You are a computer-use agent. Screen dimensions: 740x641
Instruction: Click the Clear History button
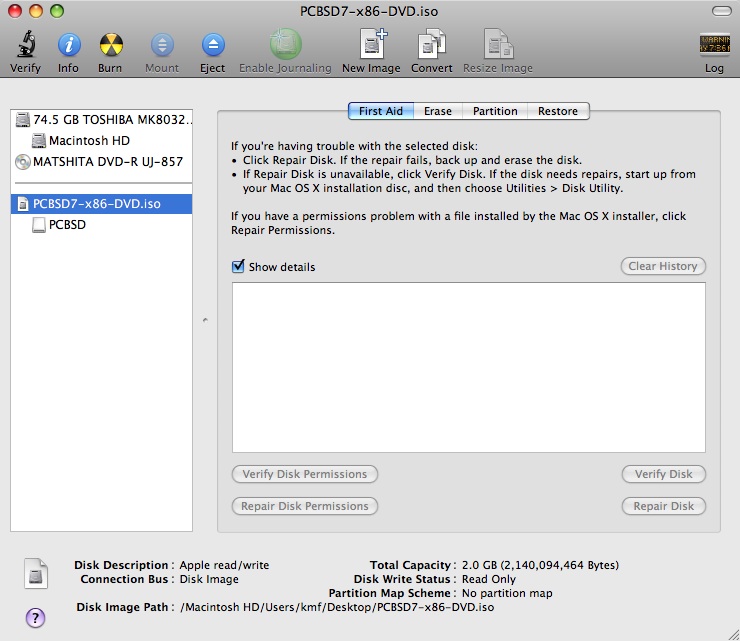(663, 266)
